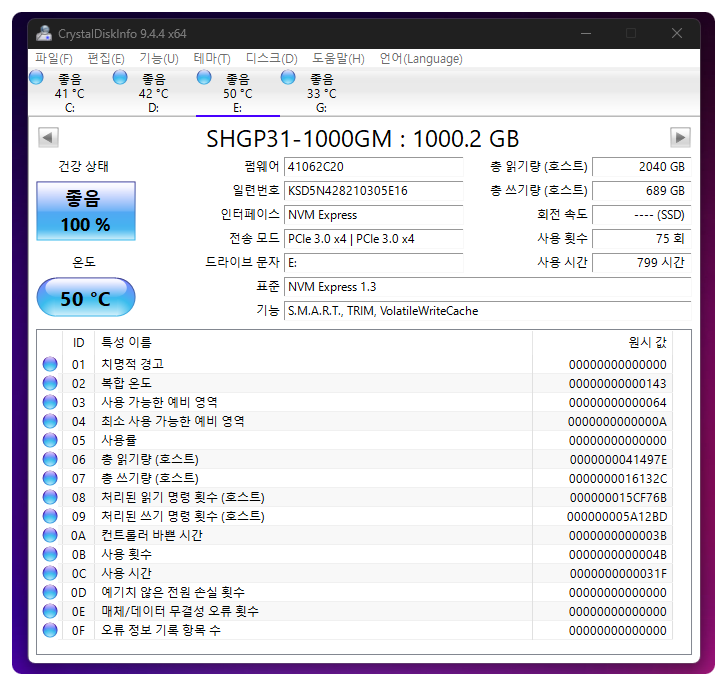Select attribute name 사용률
The height and width of the screenshot is (686, 727).
(119, 440)
